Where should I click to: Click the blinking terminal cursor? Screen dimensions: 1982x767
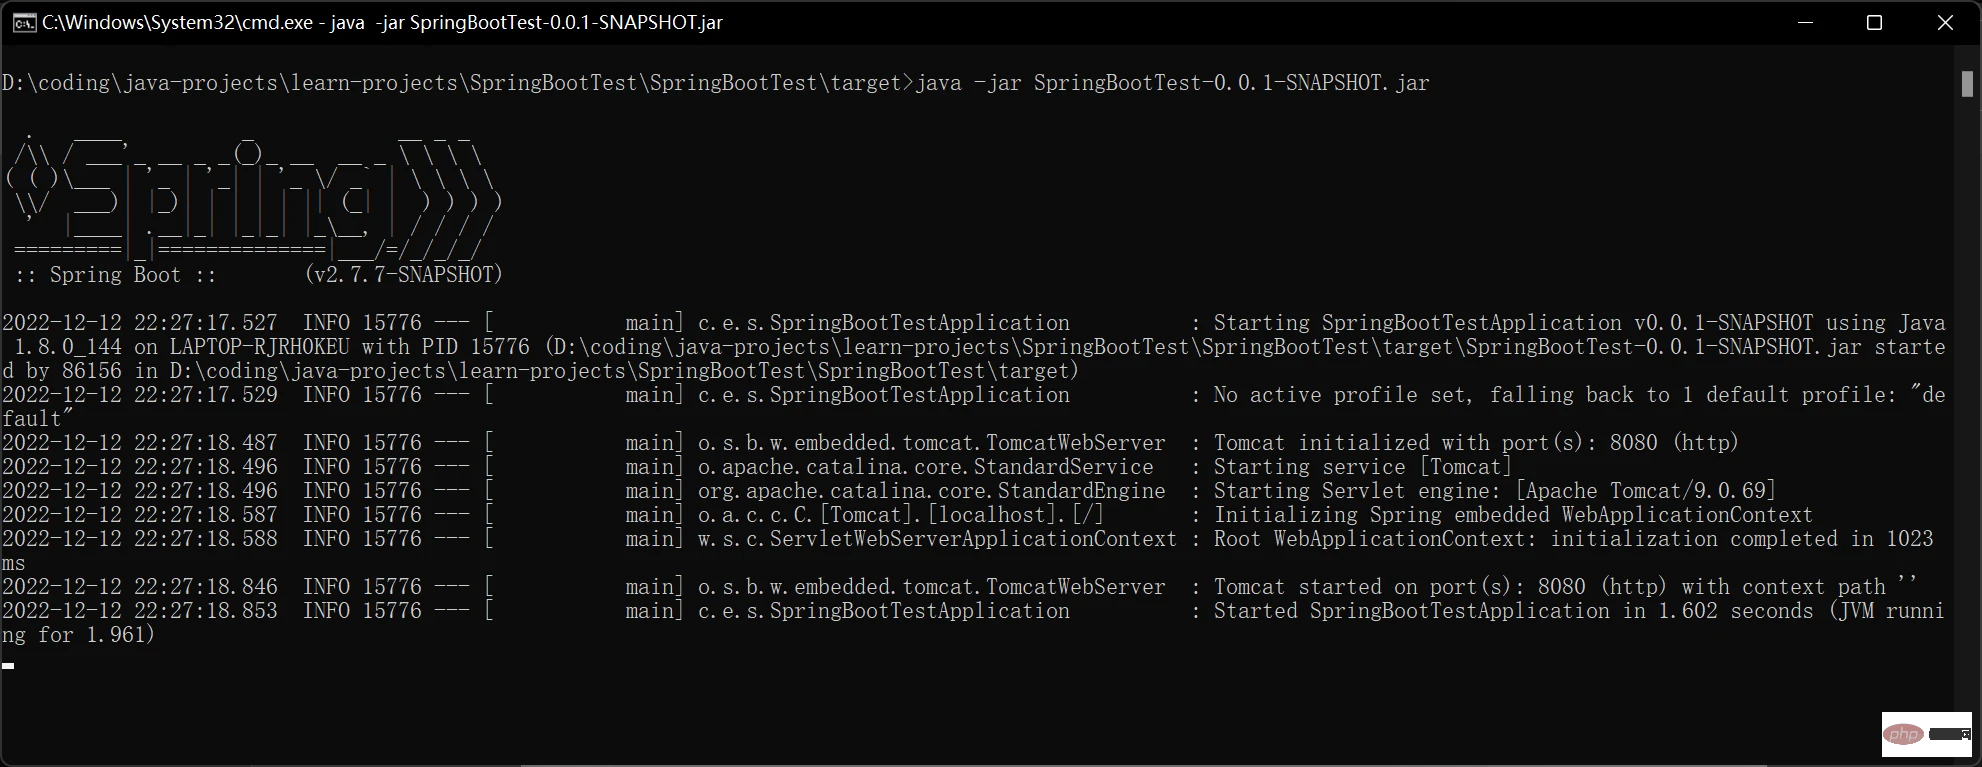point(8,664)
